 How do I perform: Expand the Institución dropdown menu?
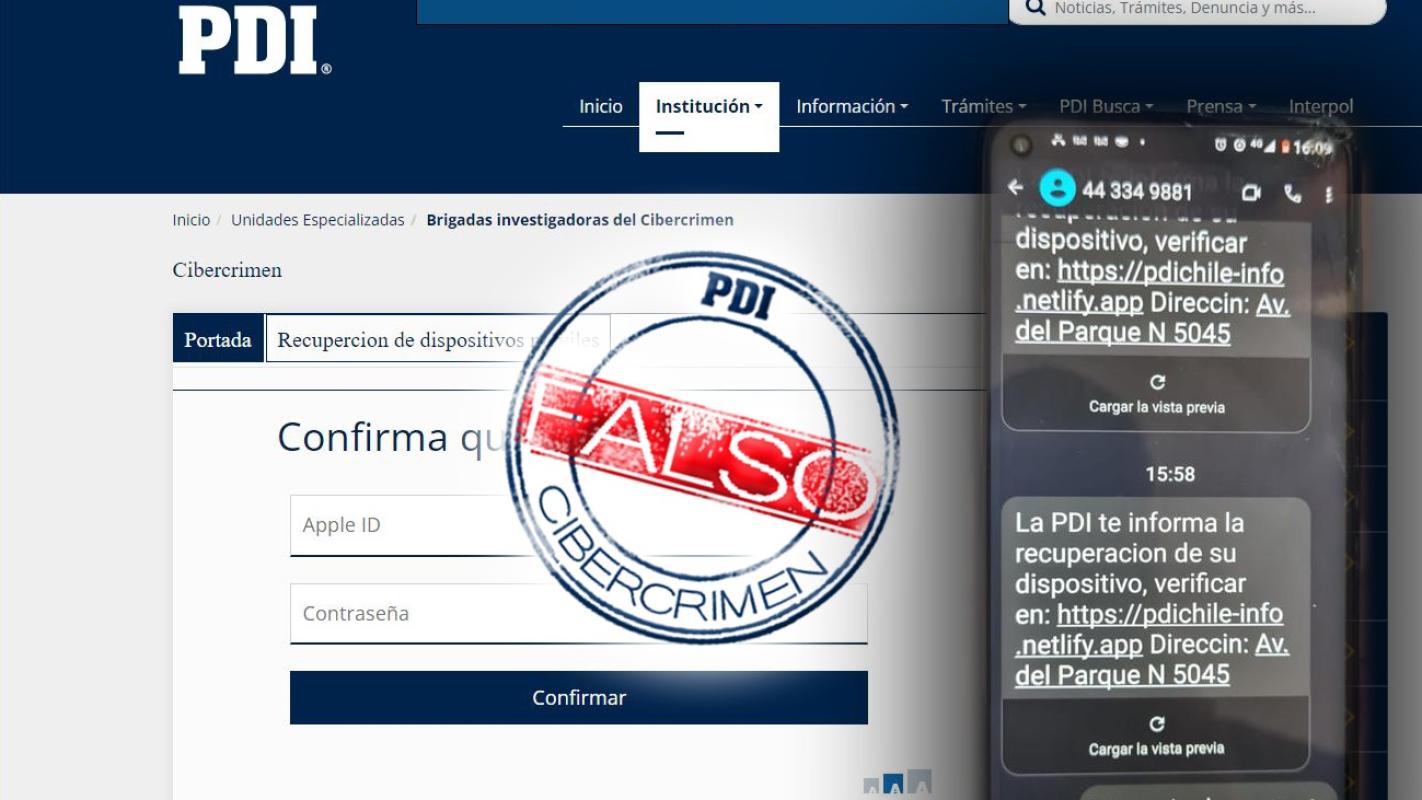(708, 106)
